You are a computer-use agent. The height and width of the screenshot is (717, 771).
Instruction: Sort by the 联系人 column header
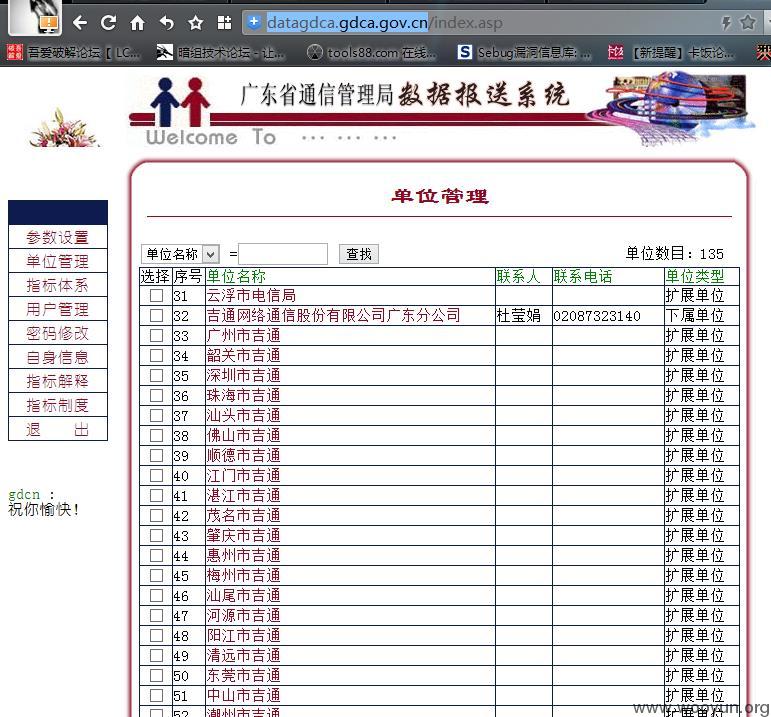click(x=518, y=277)
